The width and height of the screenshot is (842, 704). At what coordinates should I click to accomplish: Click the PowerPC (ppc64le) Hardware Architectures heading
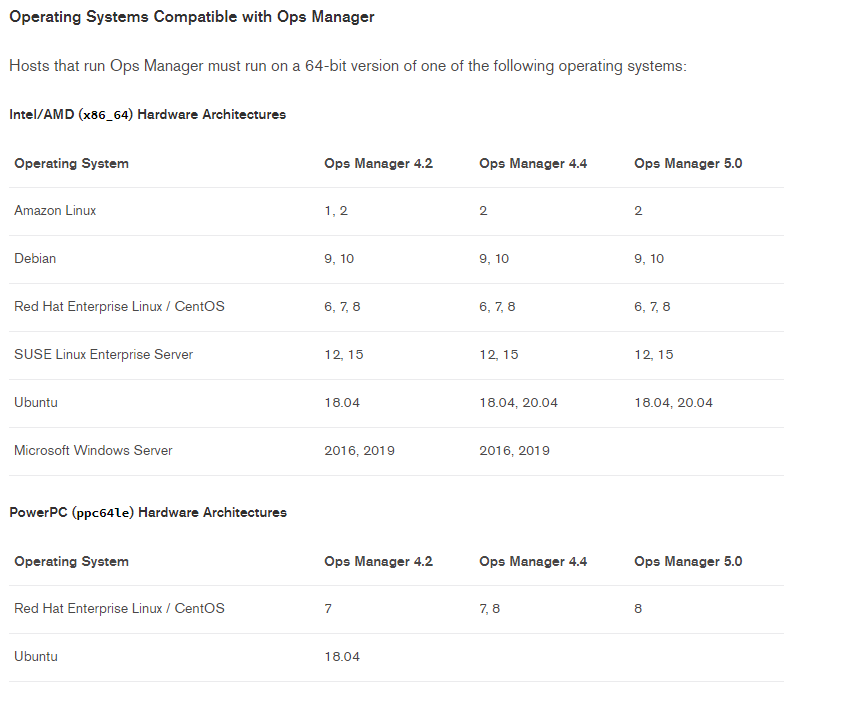148,513
